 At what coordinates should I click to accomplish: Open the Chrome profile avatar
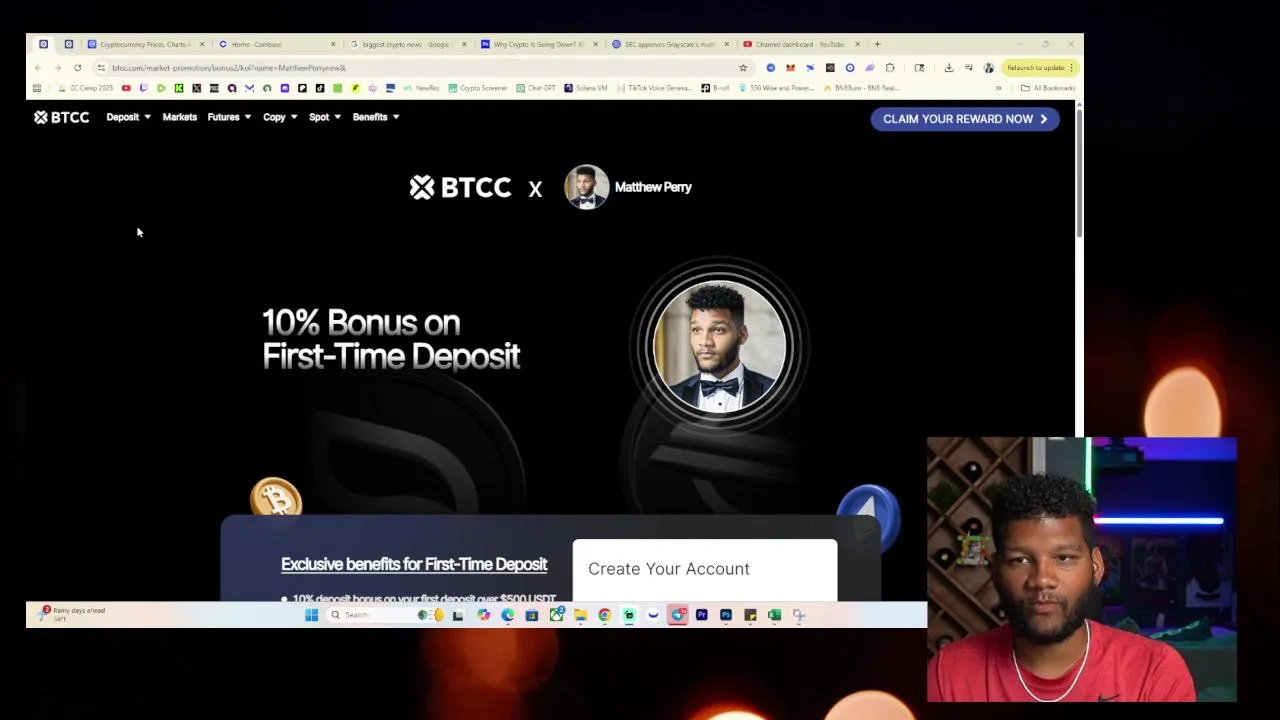(989, 68)
